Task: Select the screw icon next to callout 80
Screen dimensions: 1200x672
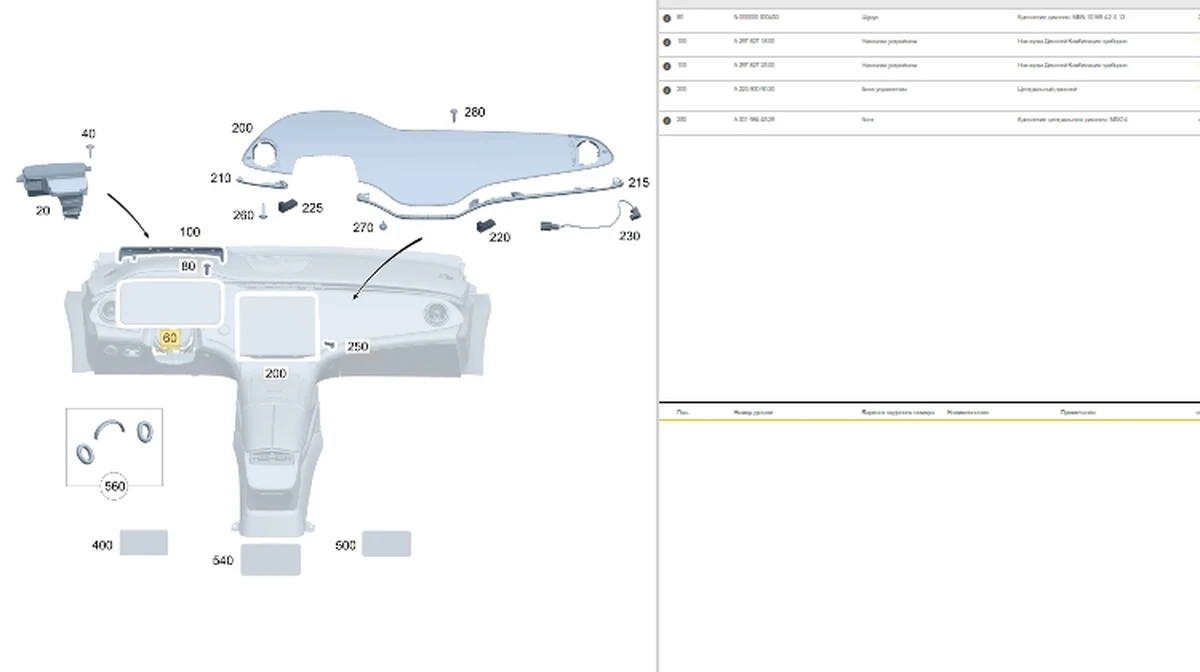Action: click(207, 268)
